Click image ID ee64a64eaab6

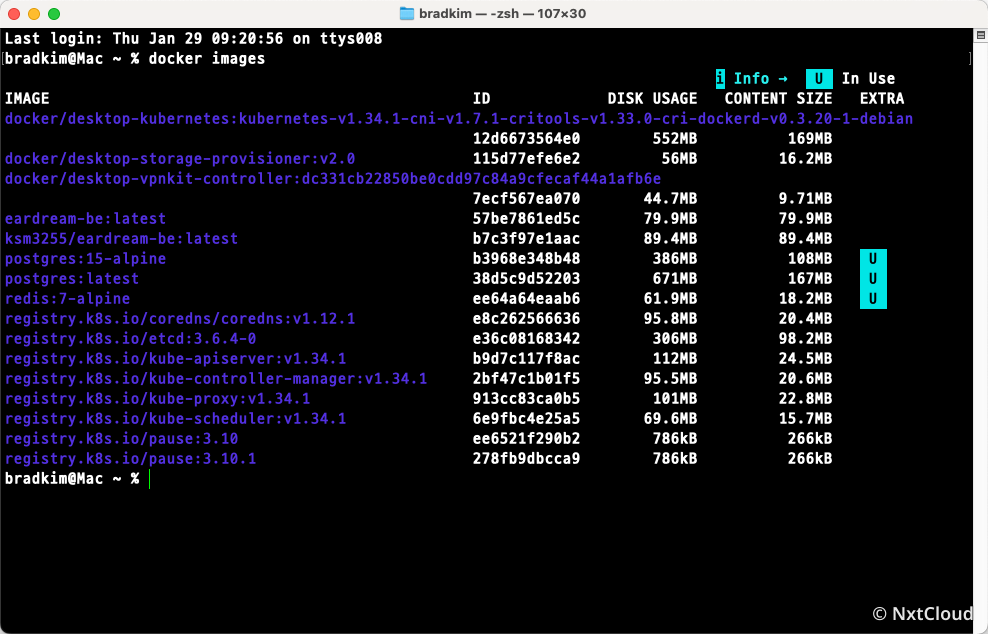tap(526, 299)
